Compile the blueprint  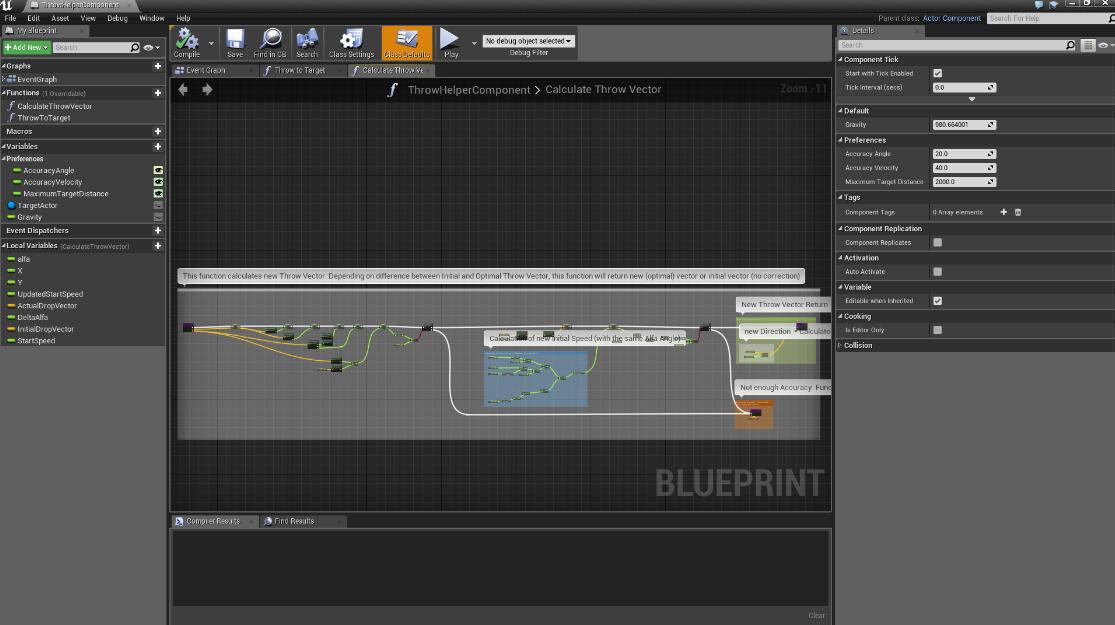click(187, 42)
